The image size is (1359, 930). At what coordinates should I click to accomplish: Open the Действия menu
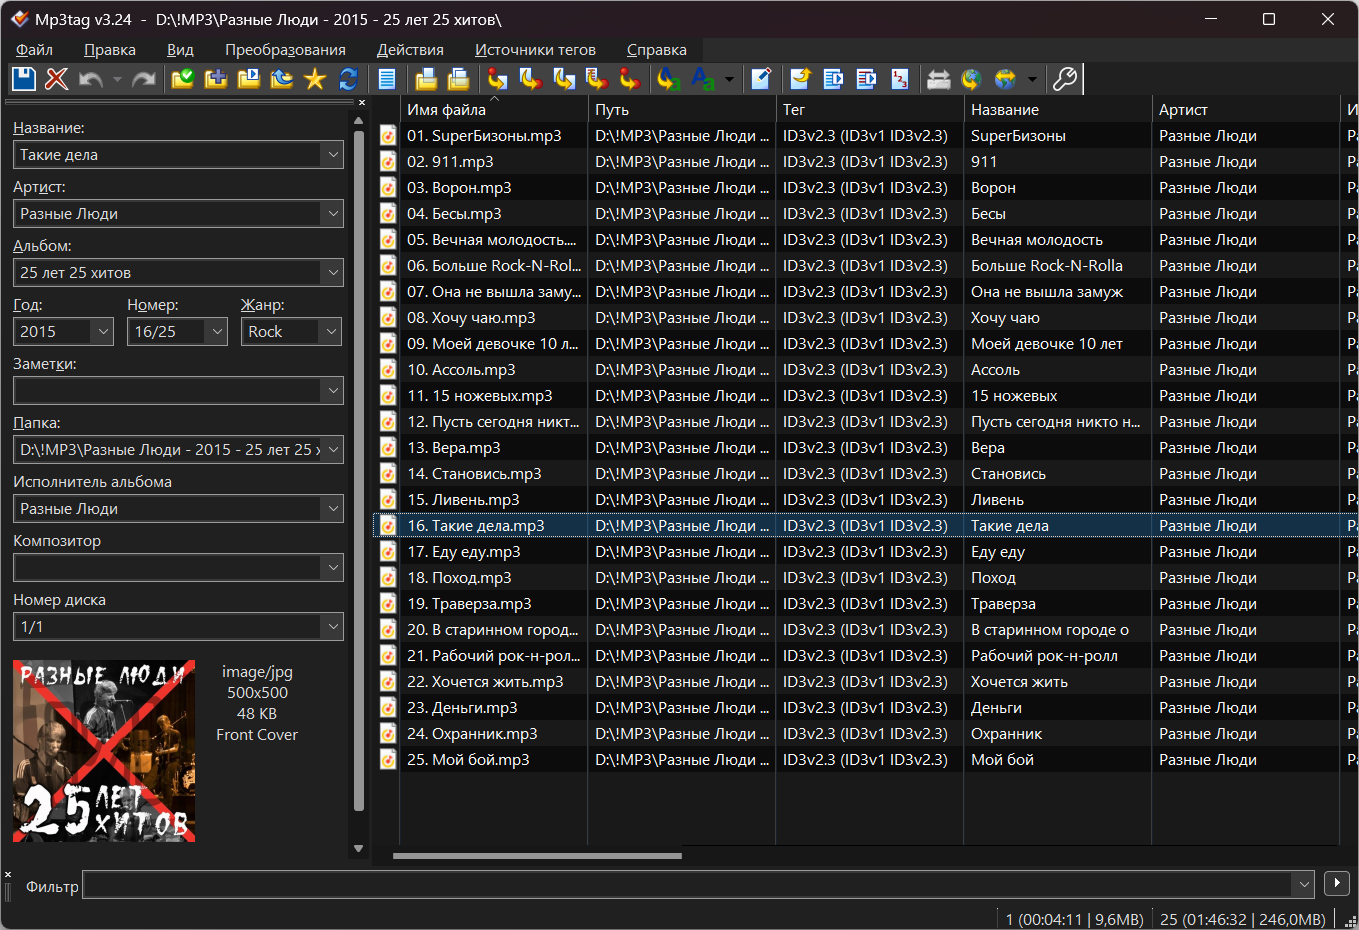click(x=410, y=50)
